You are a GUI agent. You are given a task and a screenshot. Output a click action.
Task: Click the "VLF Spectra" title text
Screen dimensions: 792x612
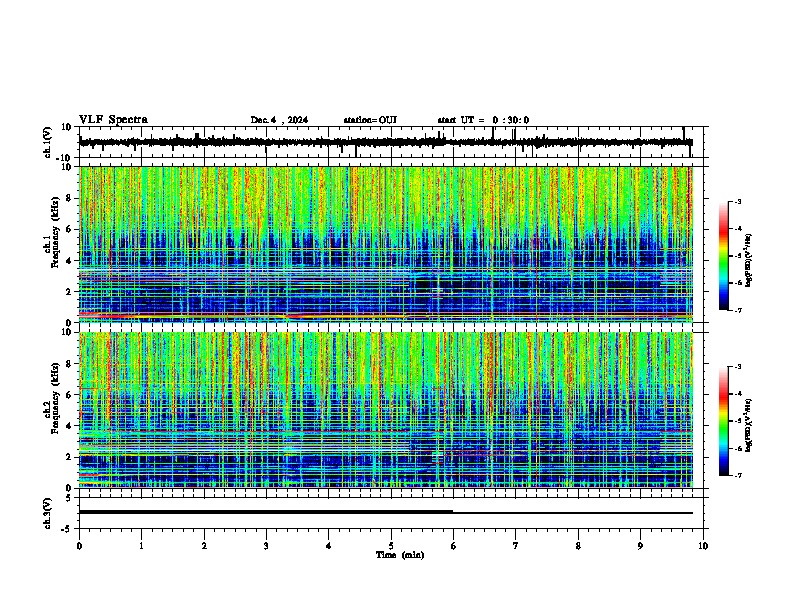[x=113, y=120]
